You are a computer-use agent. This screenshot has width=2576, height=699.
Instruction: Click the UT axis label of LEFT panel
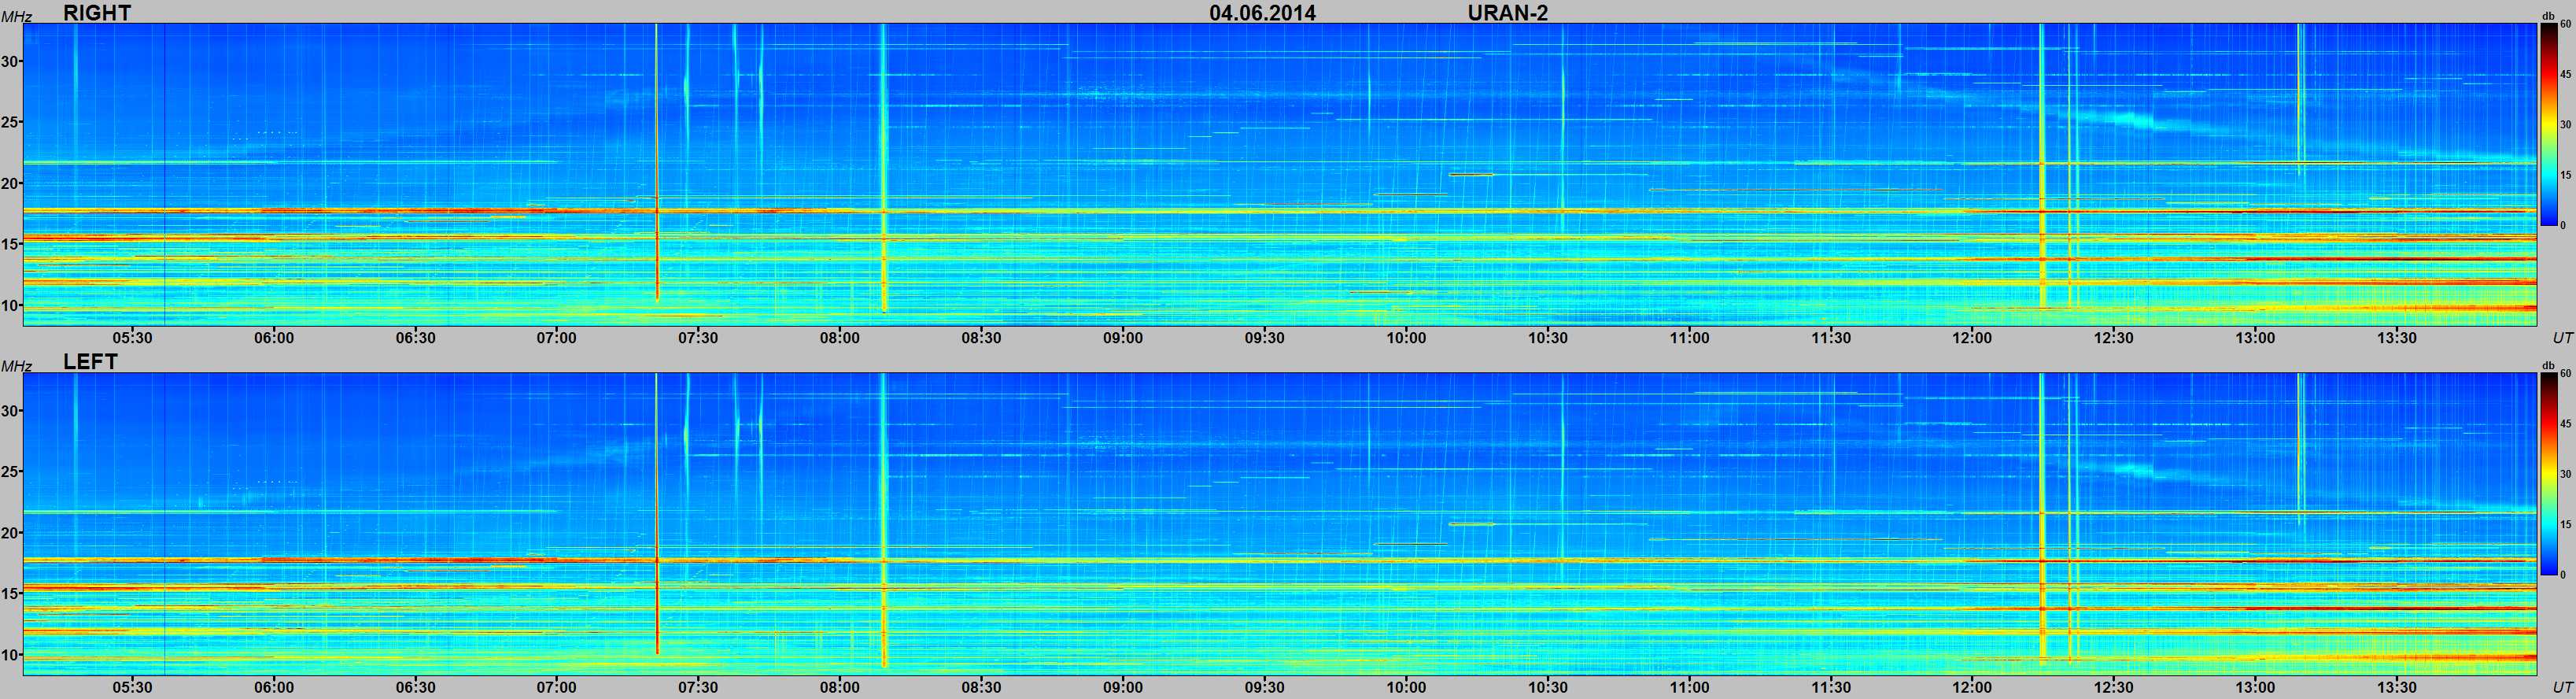tap(2562, 688)
